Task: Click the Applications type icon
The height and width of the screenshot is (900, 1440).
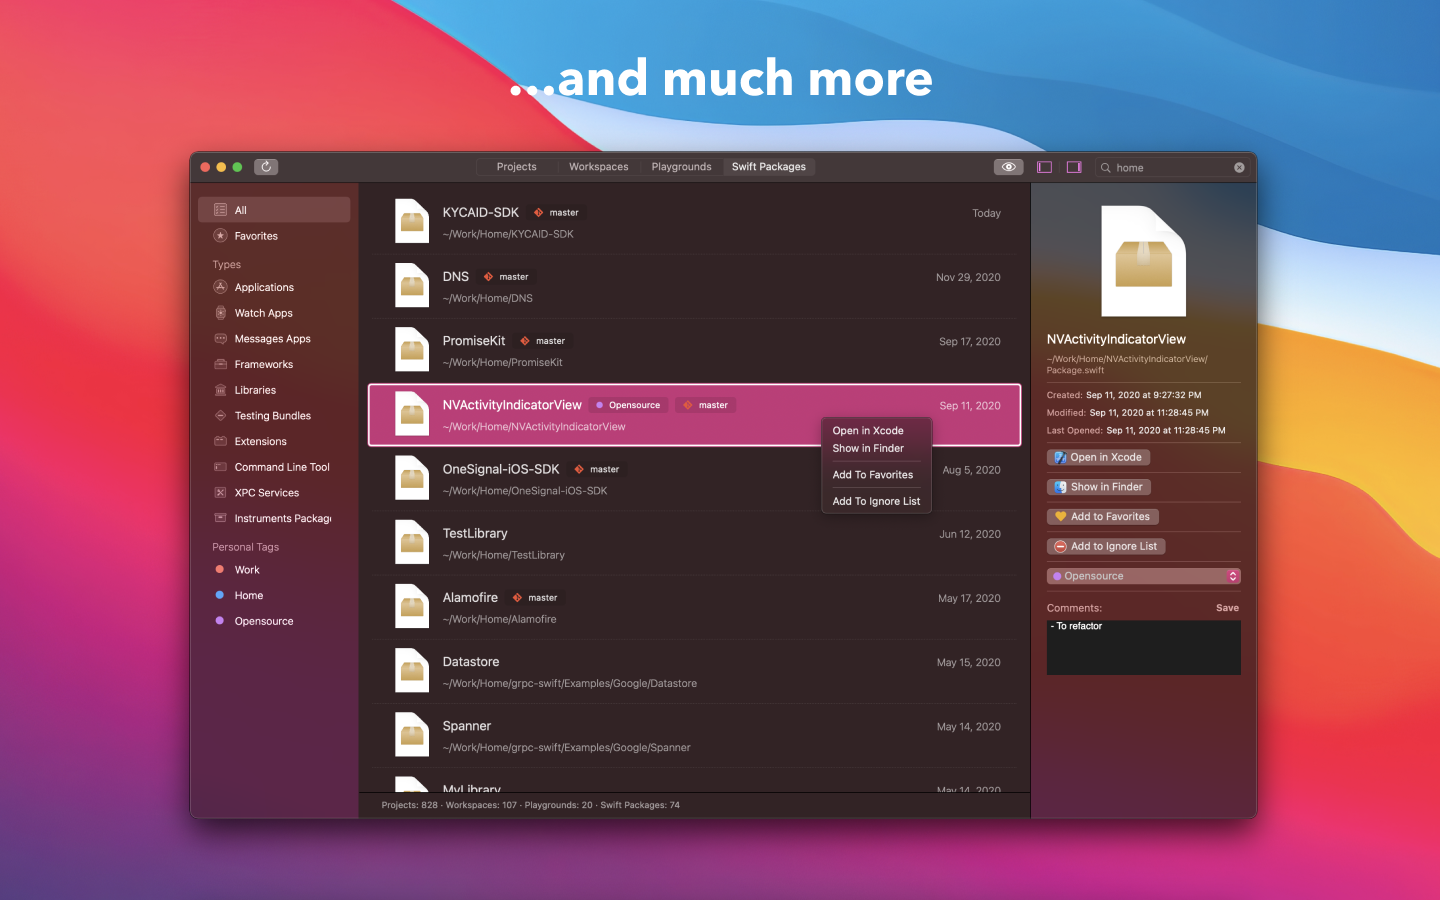Action: pos(221,287)
